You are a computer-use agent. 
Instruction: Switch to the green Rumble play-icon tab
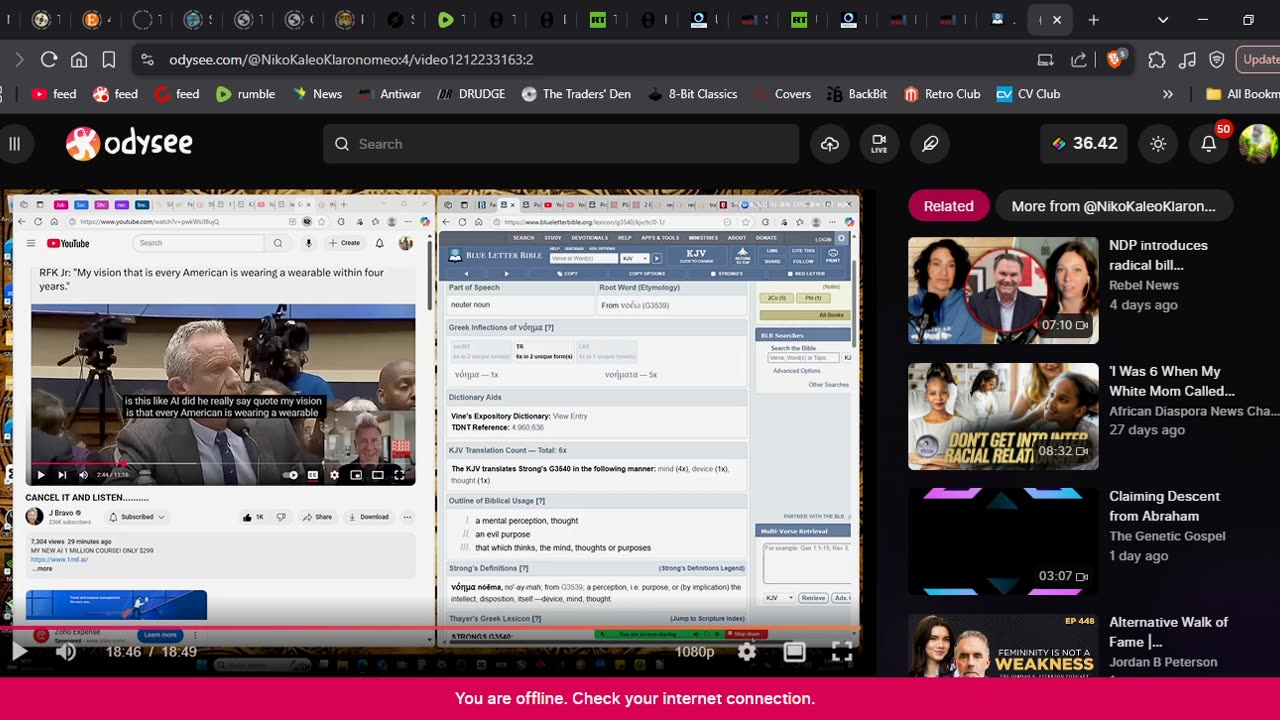[x=446, y=20]
